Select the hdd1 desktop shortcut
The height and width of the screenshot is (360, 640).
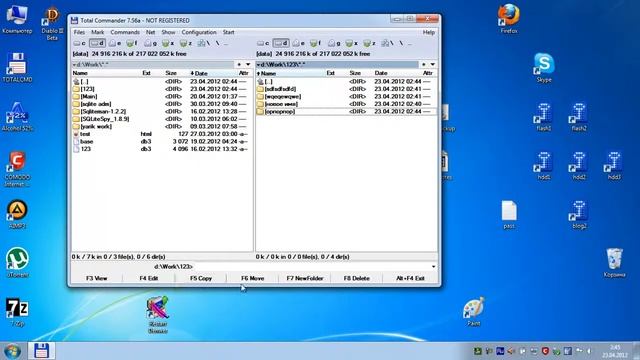coord(544,165)
